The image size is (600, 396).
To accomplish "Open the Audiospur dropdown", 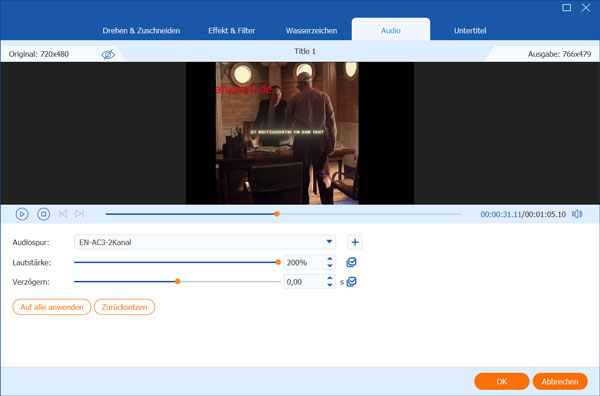I will [x=205, y=242].
